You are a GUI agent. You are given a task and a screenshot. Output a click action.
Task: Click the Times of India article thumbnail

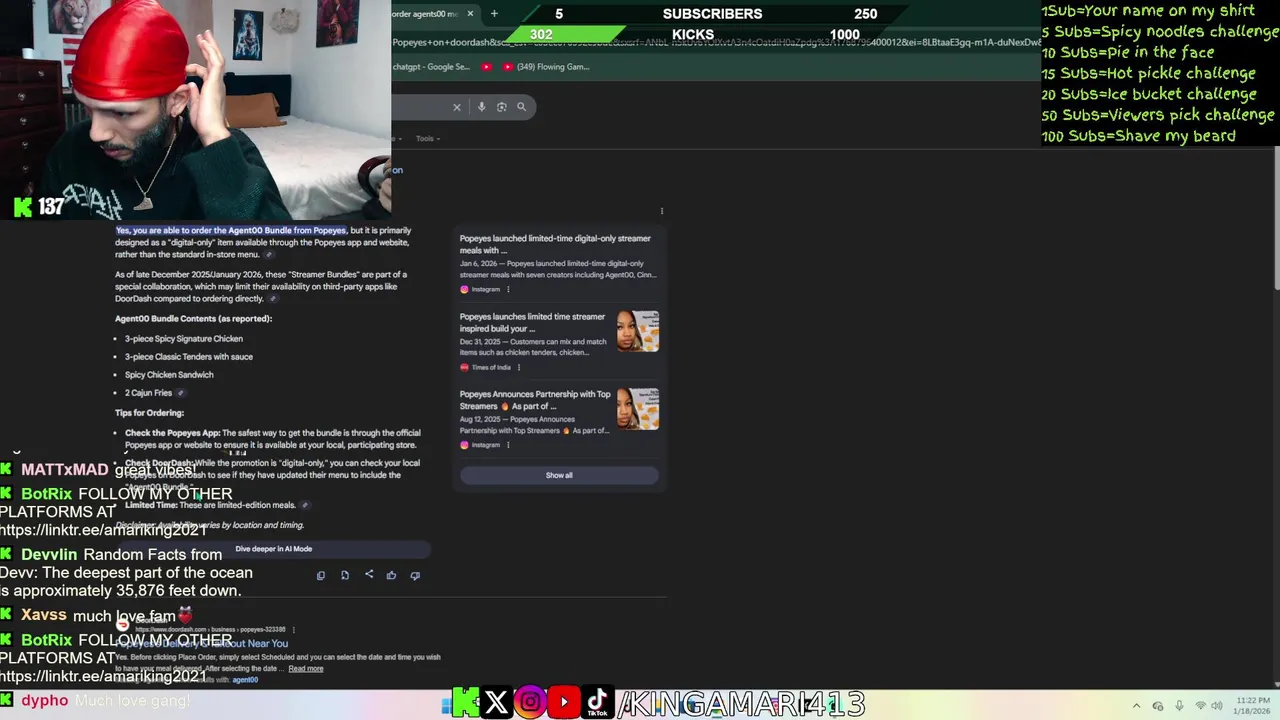638,331
